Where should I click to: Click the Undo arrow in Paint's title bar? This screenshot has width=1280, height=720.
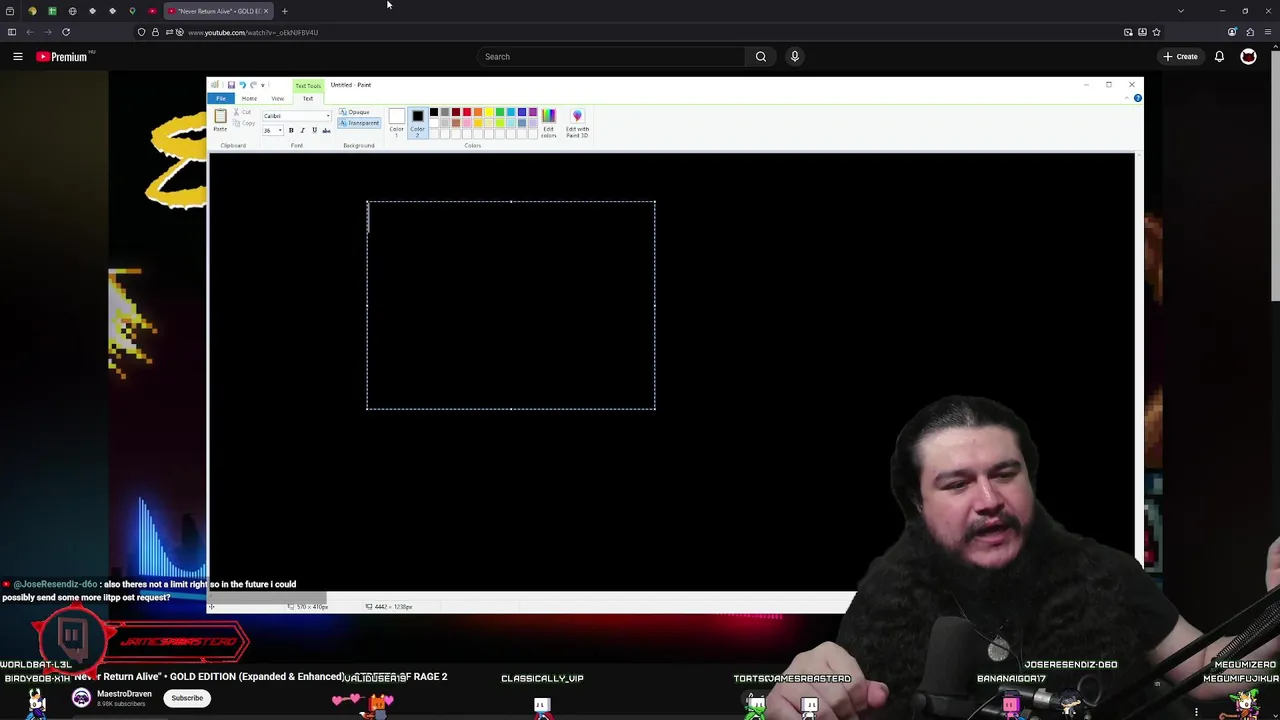click(x=242, y=85)
